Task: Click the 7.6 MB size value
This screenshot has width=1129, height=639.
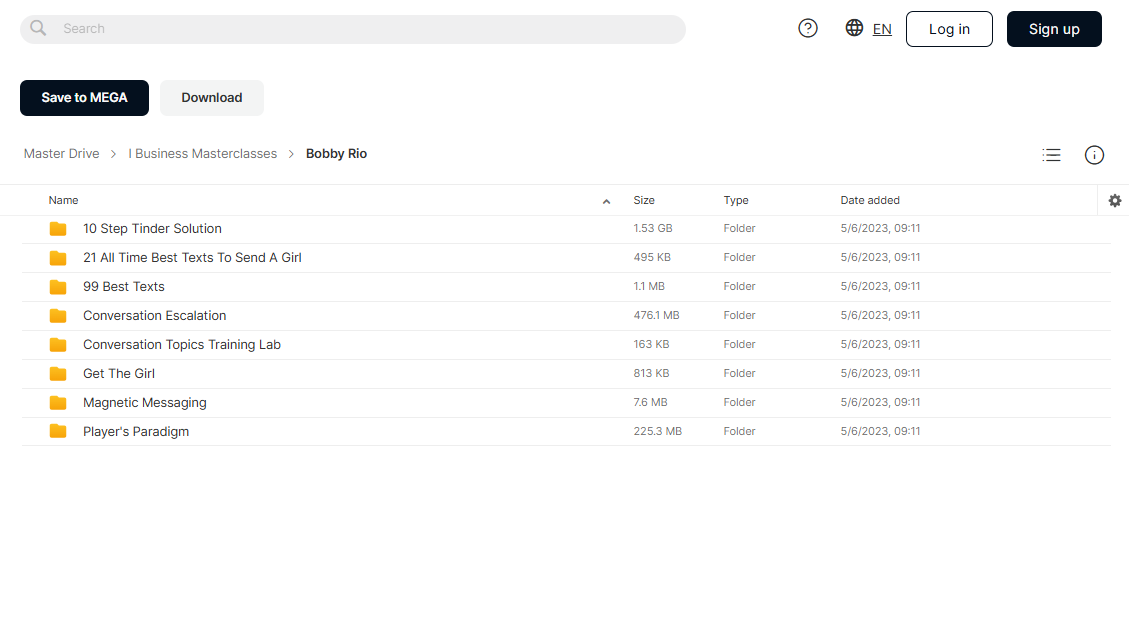Action: point(650,402)
